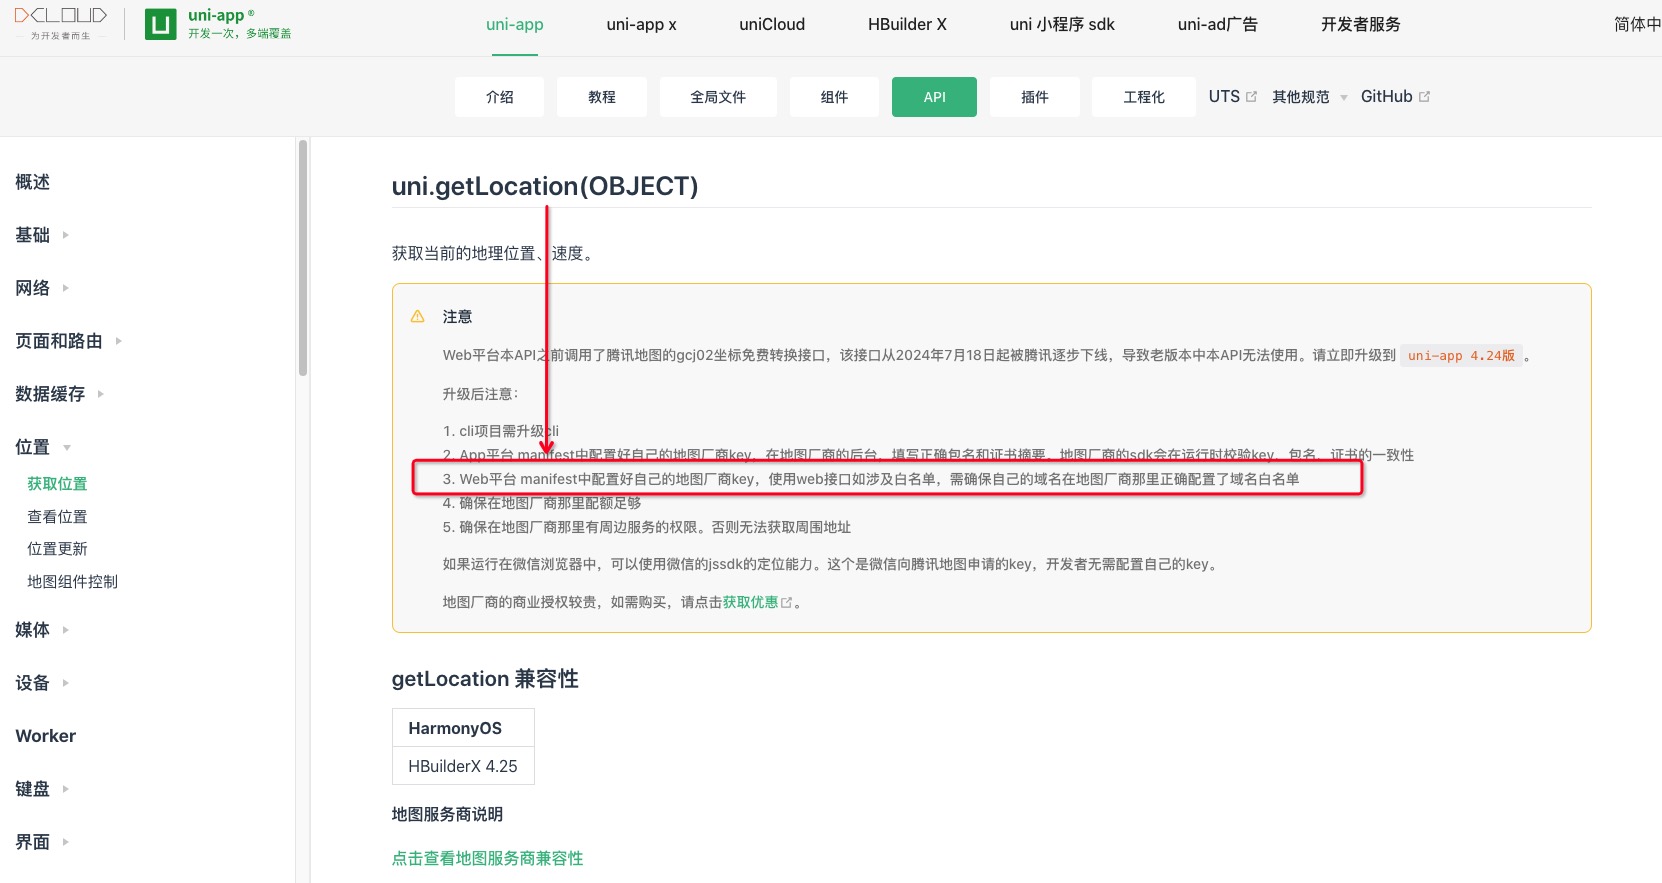Open the 点击查看地图服务商兼容性 link

click(487, 858)
